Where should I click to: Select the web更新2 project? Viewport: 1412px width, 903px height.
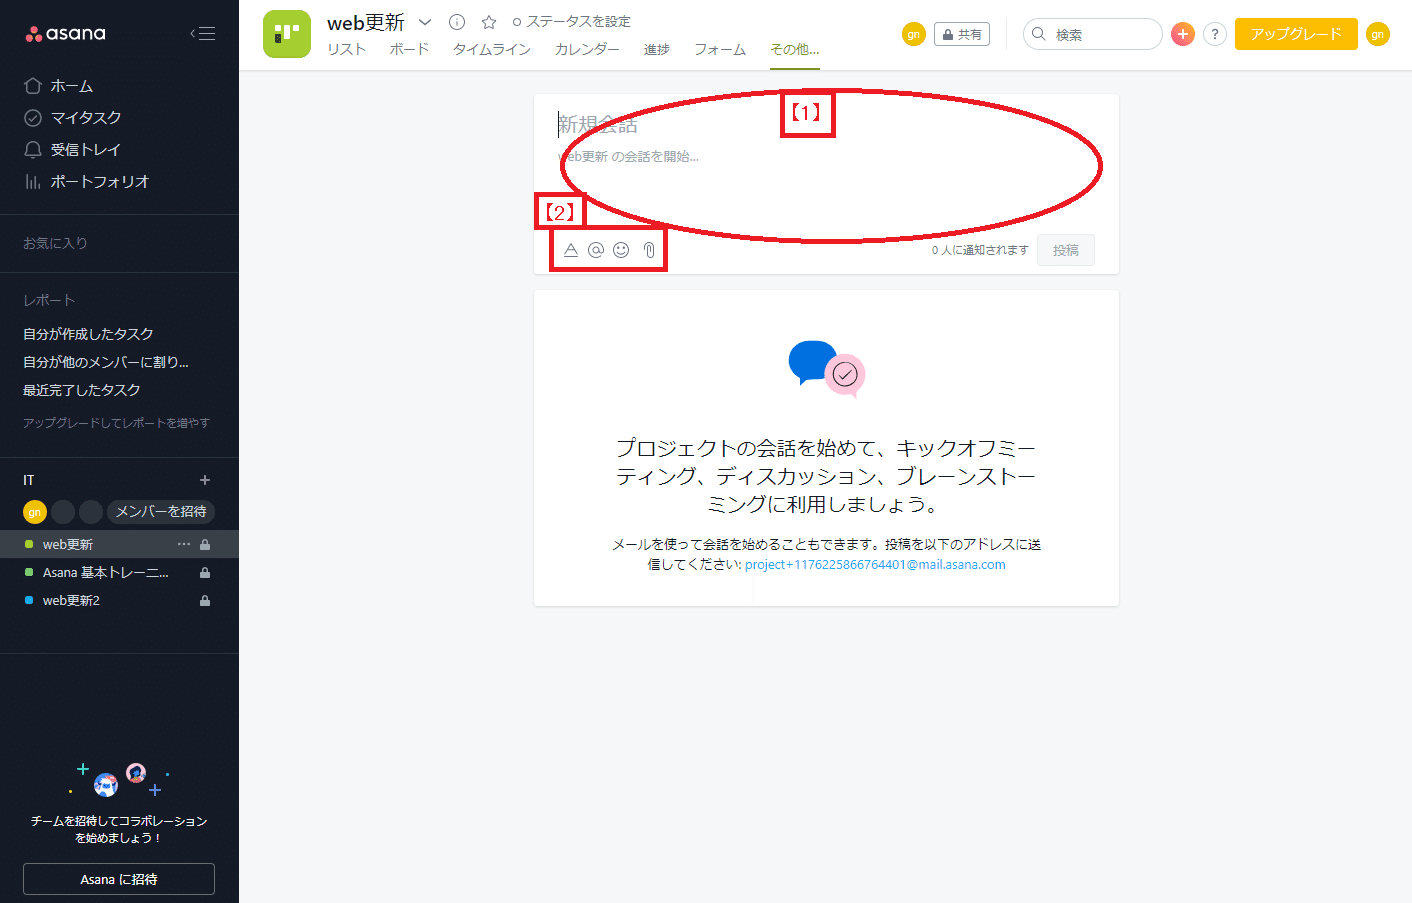click(x=71, y=601)
